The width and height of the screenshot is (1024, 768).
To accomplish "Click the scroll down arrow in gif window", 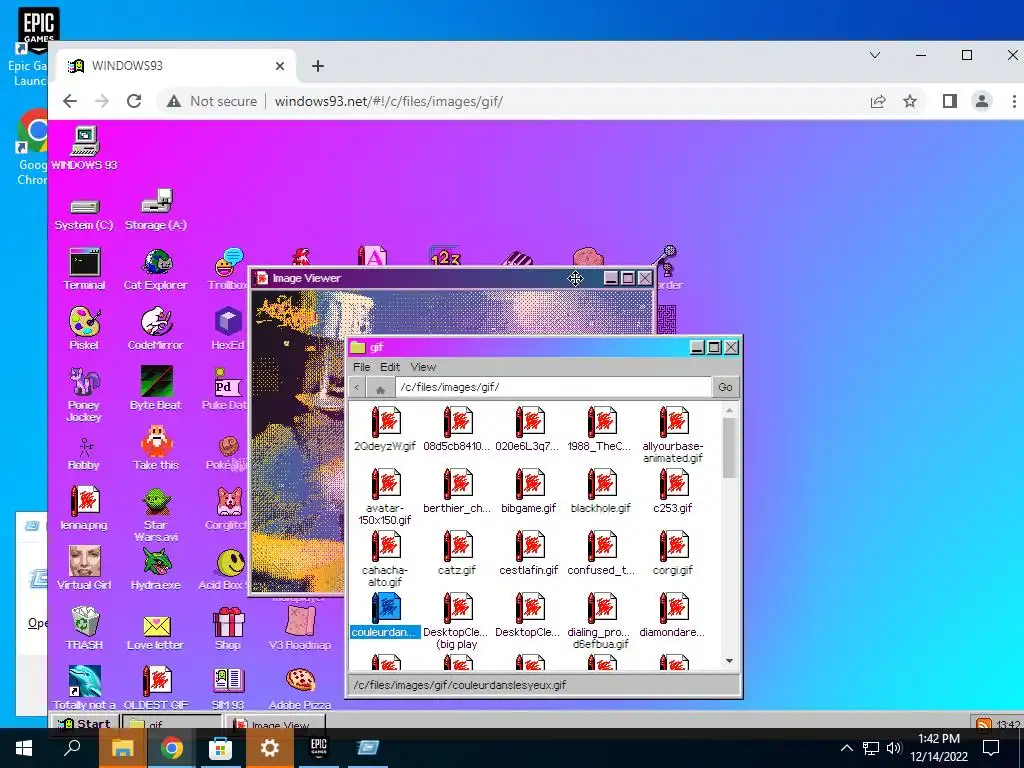I will click(x=729, y=661).
